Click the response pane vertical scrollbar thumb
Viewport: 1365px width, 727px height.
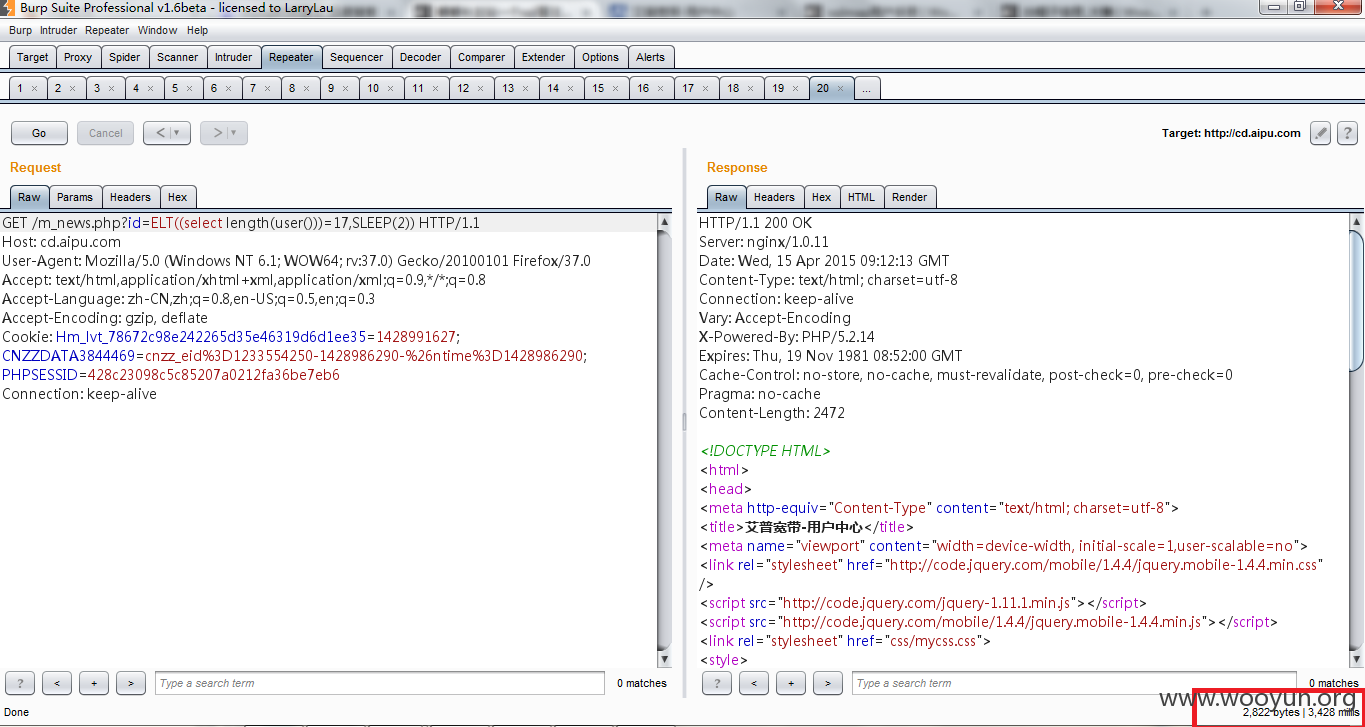pyautogui.click(x=1357, y=300)
